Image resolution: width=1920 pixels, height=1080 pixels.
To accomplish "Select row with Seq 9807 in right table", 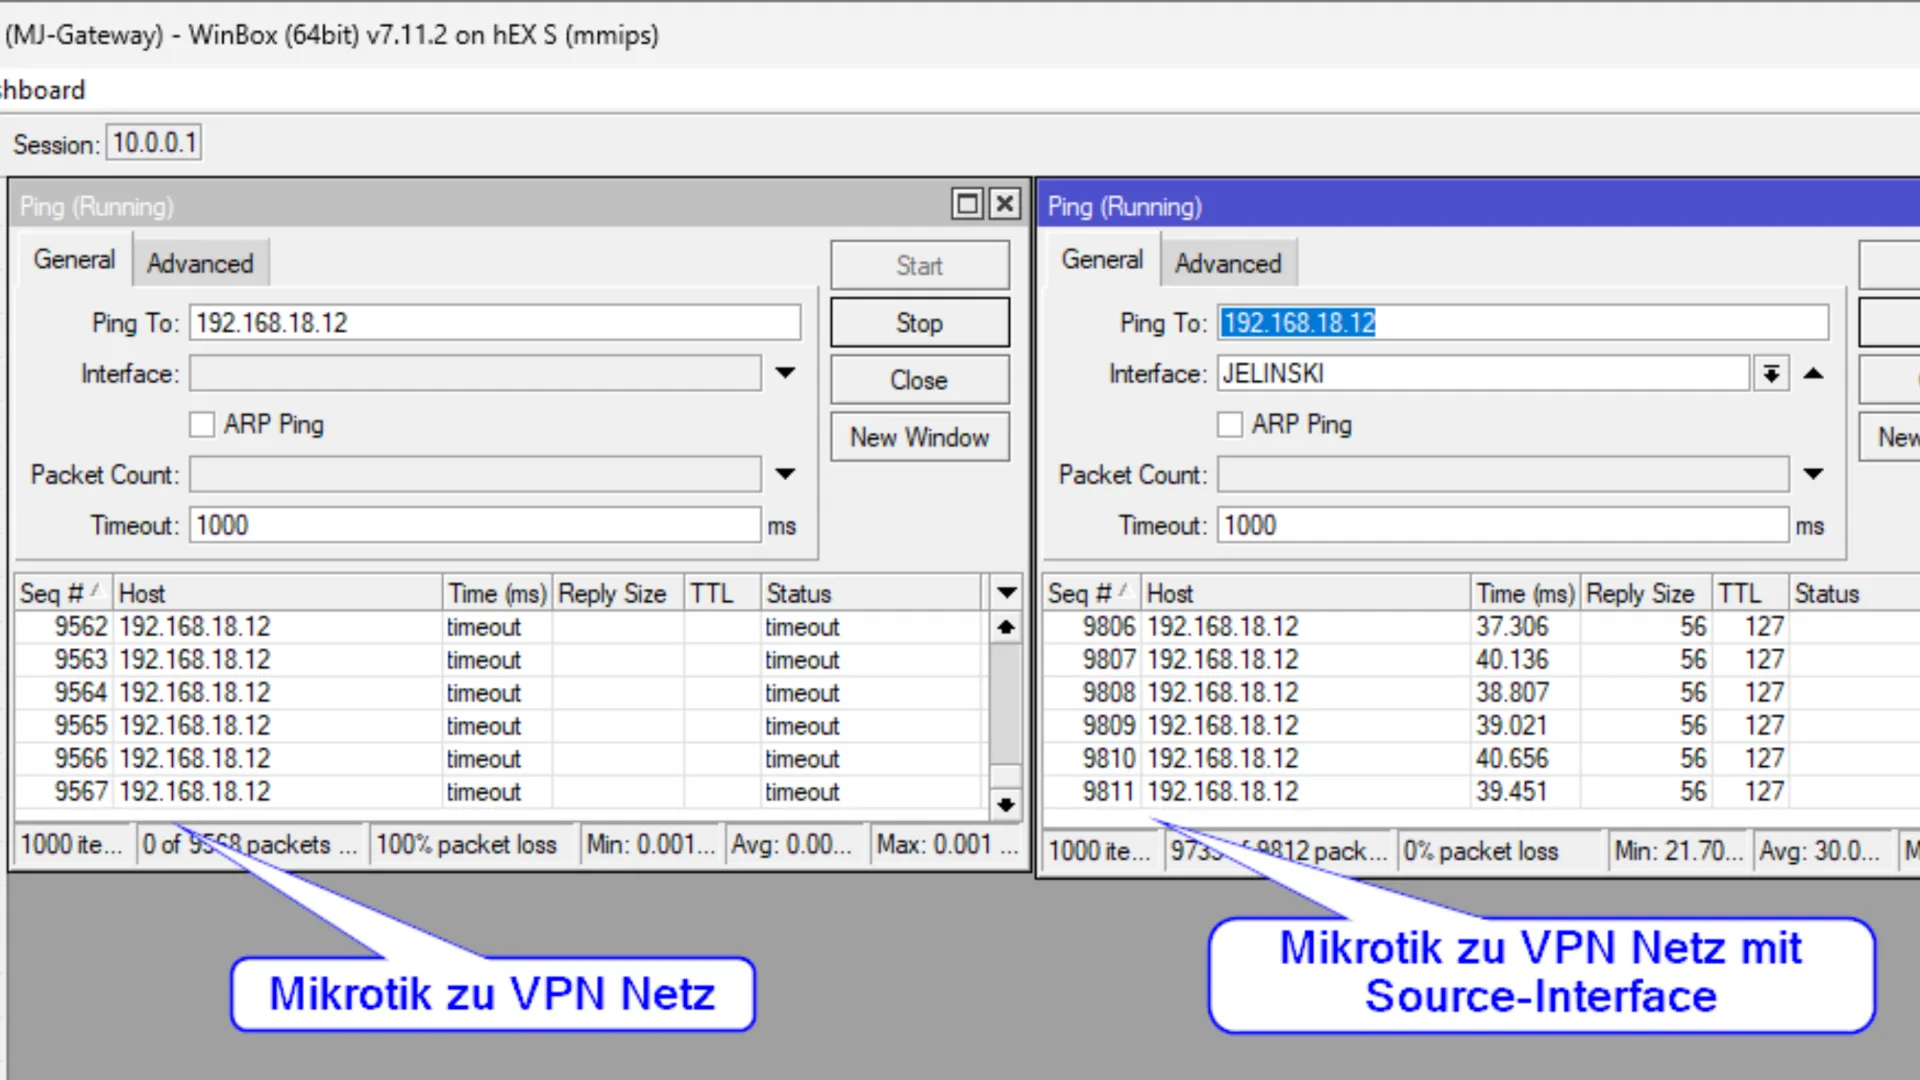I will (x=1482, y=660).
